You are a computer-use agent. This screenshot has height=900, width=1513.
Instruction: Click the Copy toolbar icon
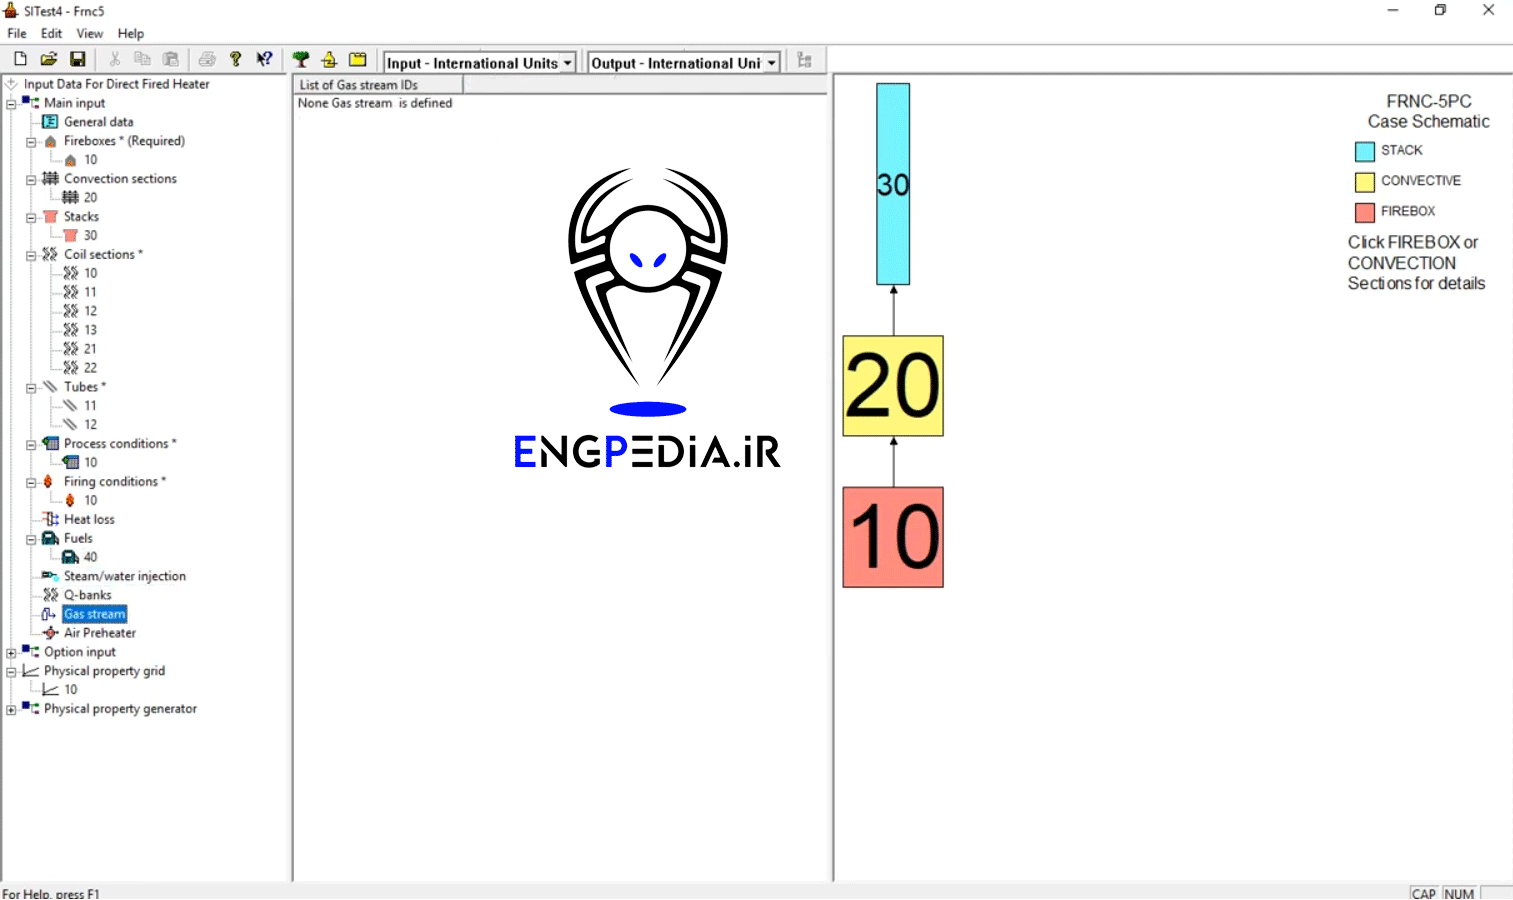(142, 60)
